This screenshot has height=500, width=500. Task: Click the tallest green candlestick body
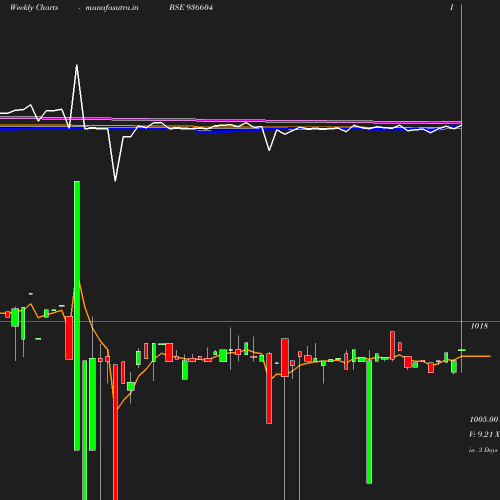pyautogui.click(x=77, y=316)
